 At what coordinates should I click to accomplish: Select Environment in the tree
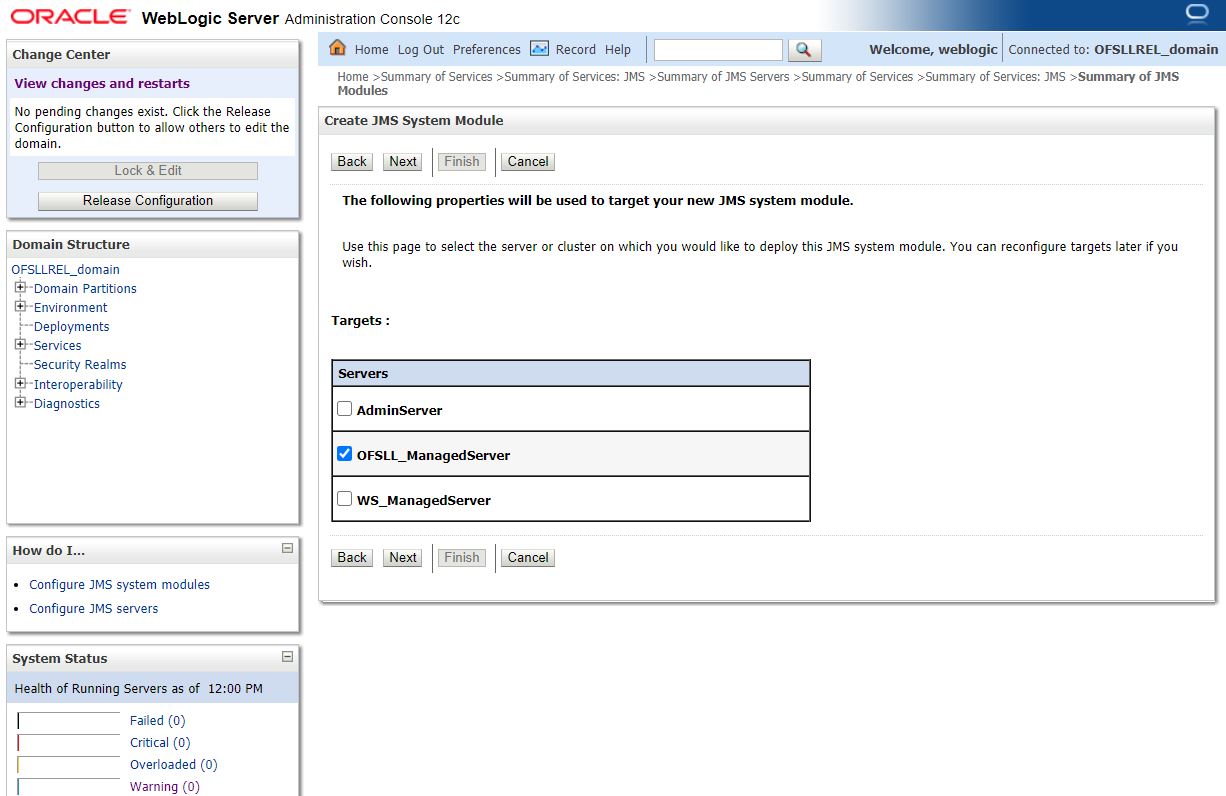[70, 307]
